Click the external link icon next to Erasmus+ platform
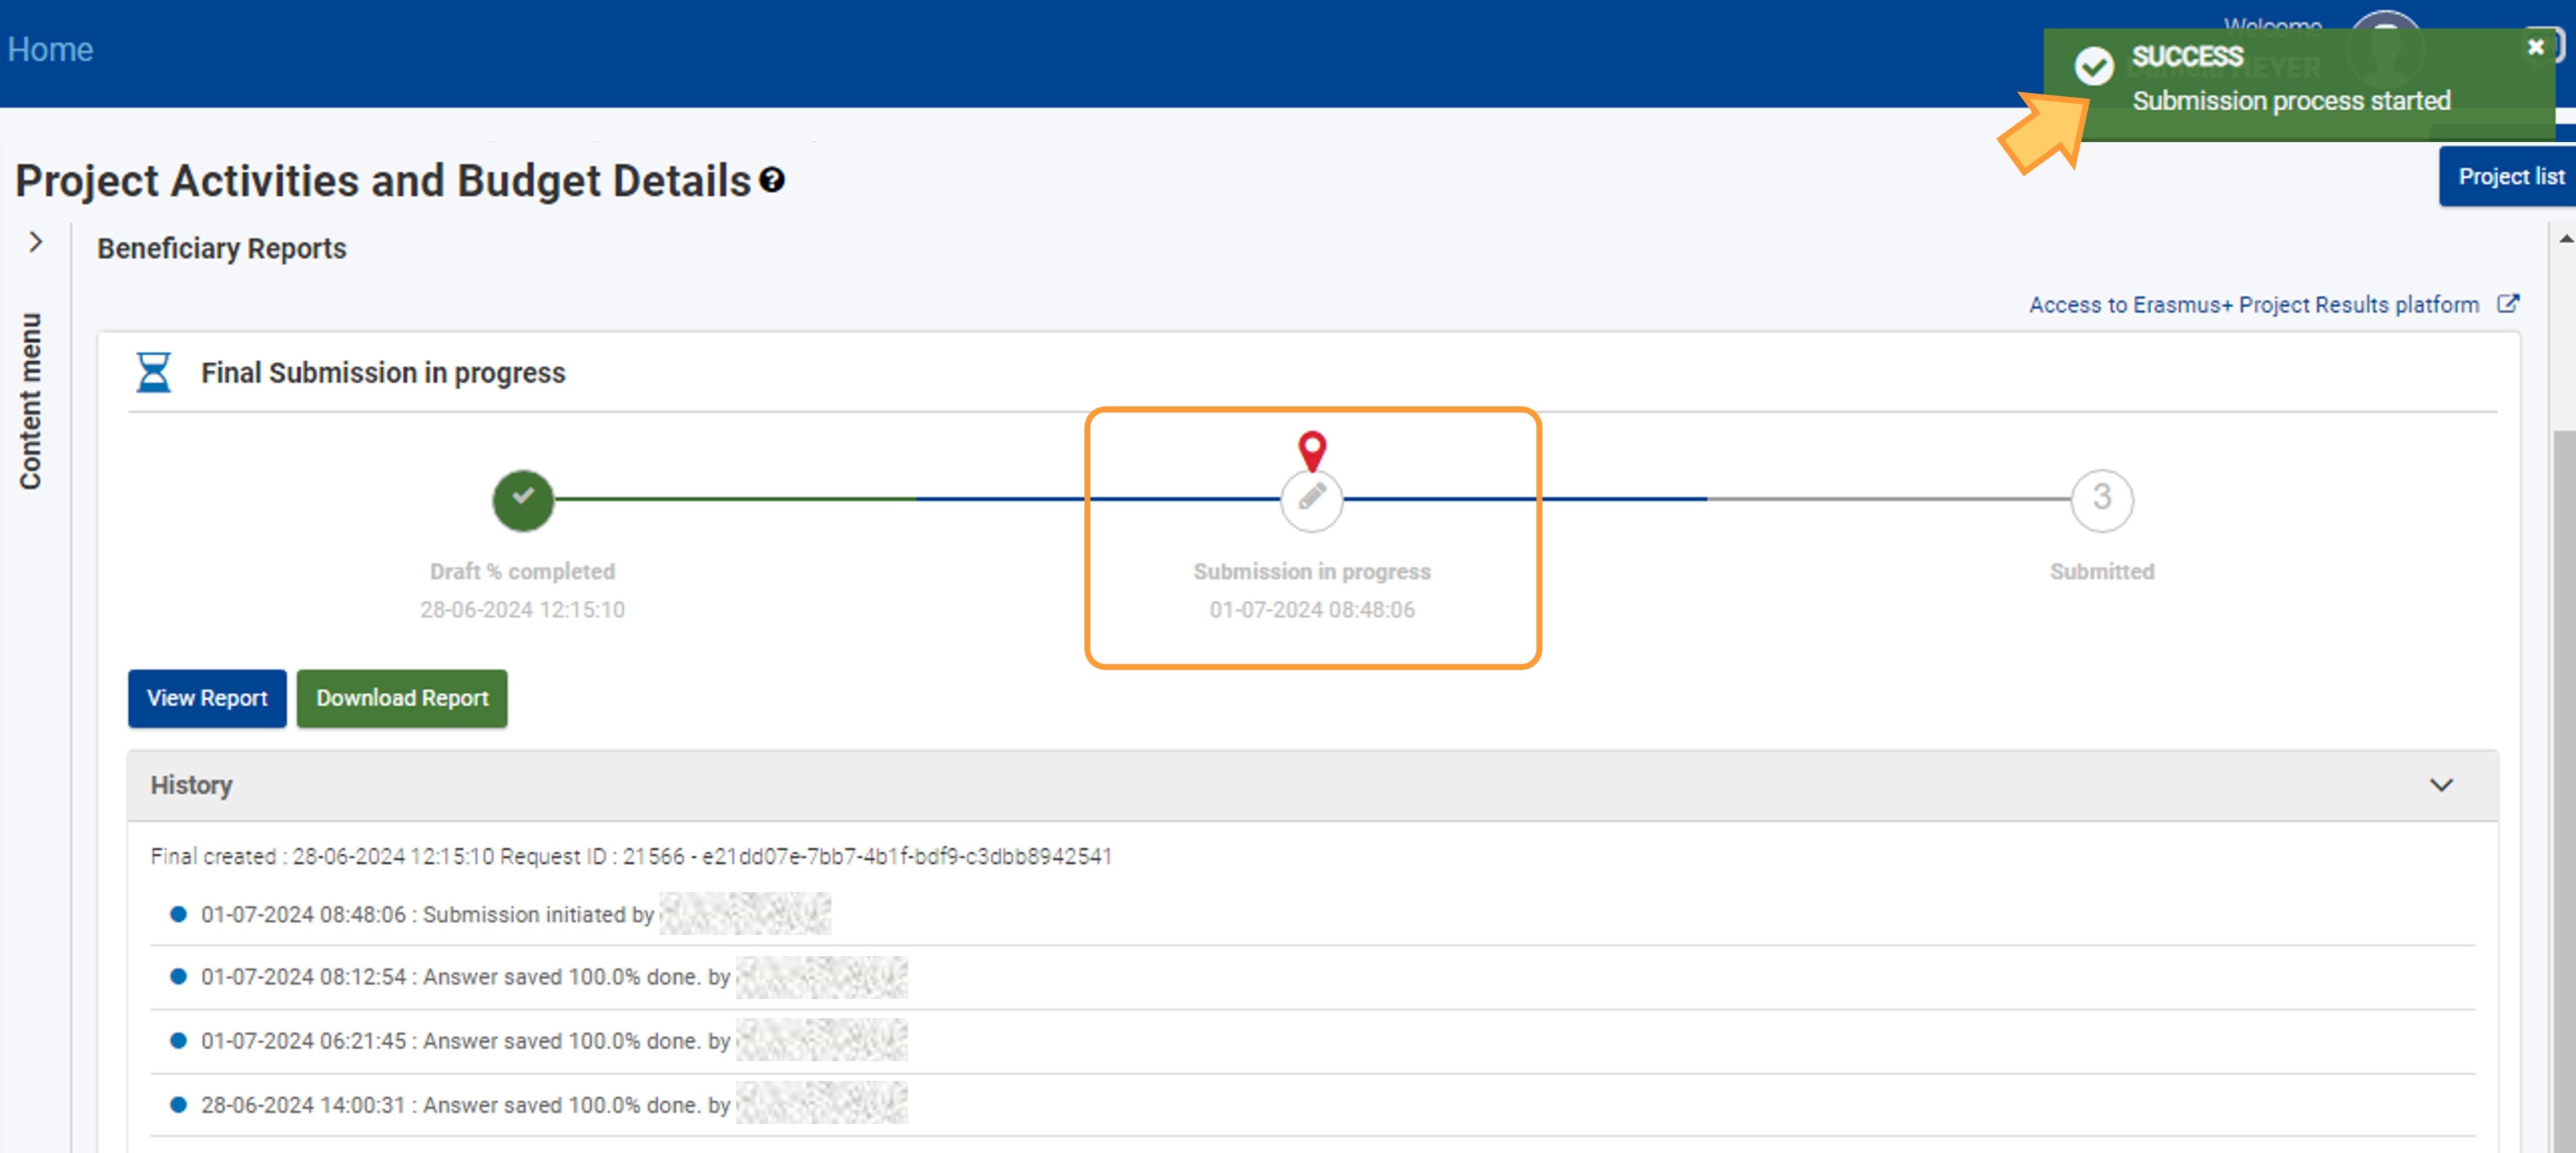 tap(2508, 303)
